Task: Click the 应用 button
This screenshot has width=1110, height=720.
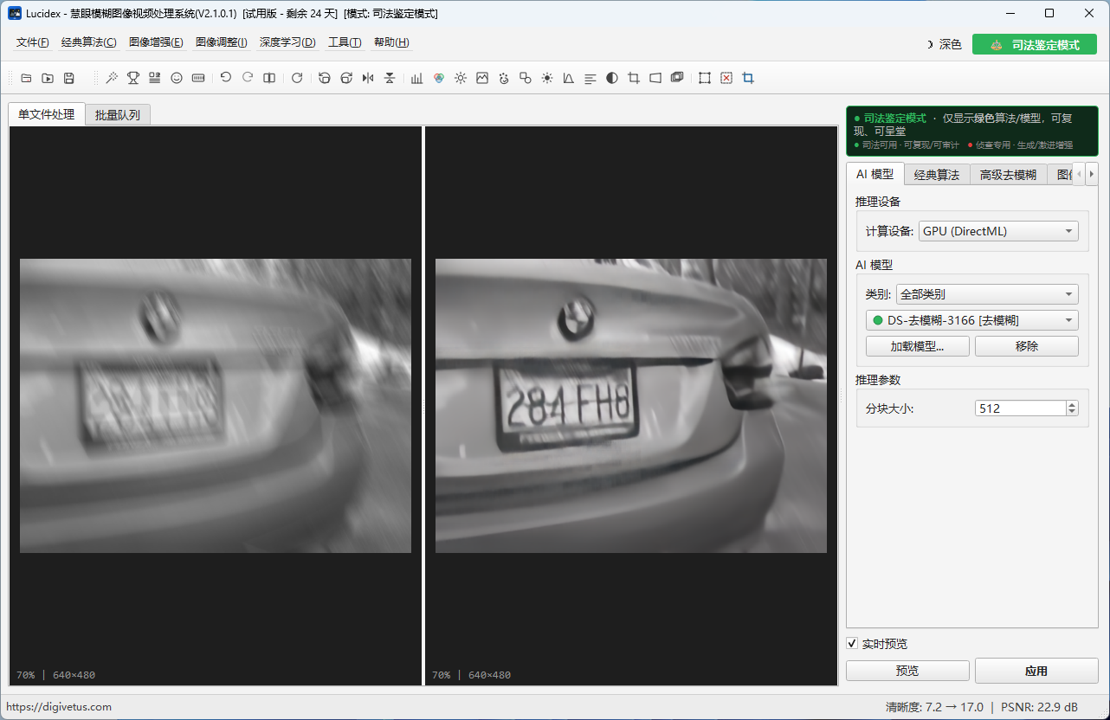Action: (x=1036, y=670)
